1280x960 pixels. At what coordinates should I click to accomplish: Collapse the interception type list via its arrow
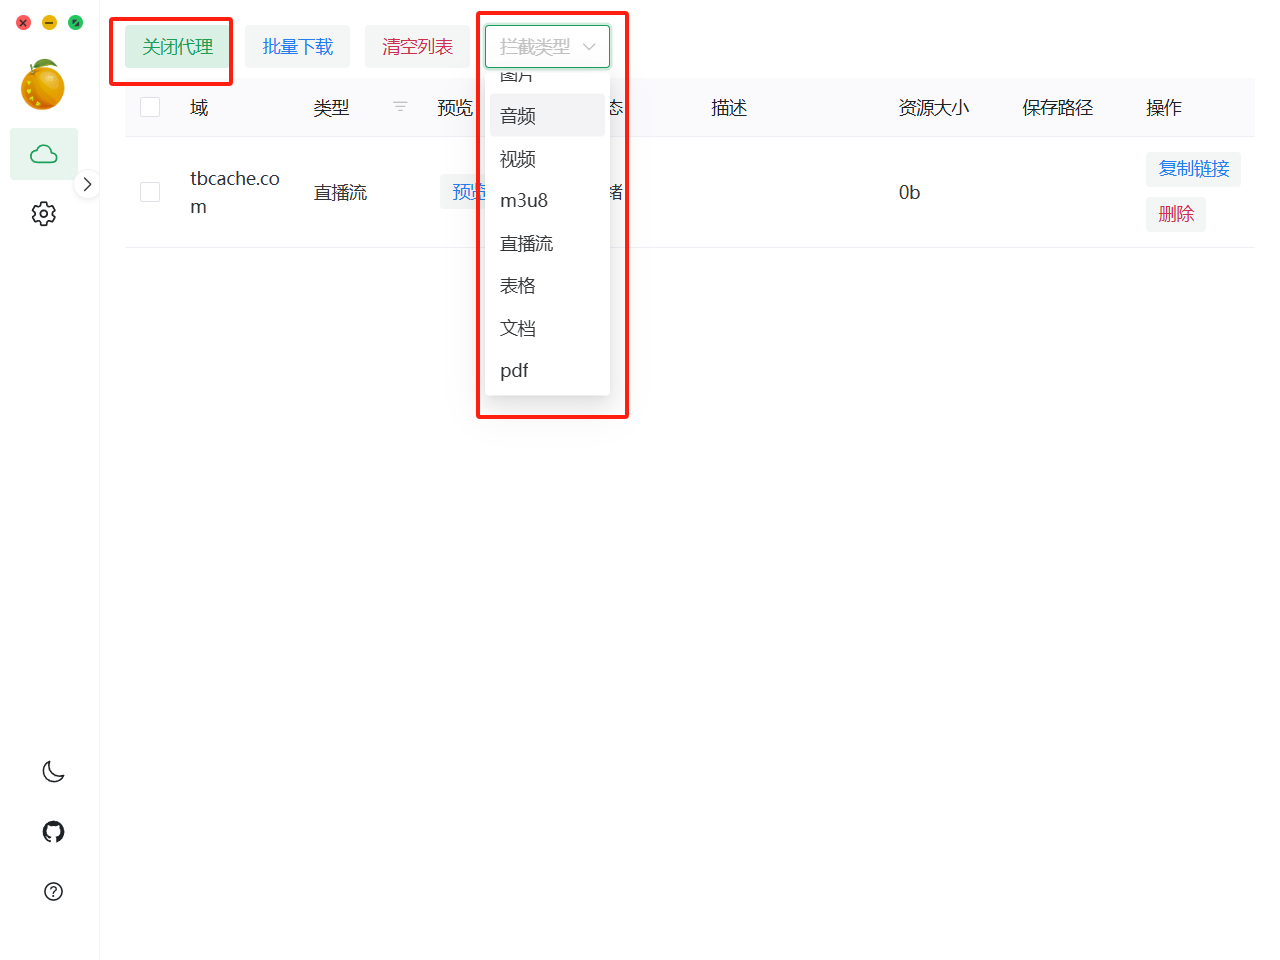(x=589, y=46)
